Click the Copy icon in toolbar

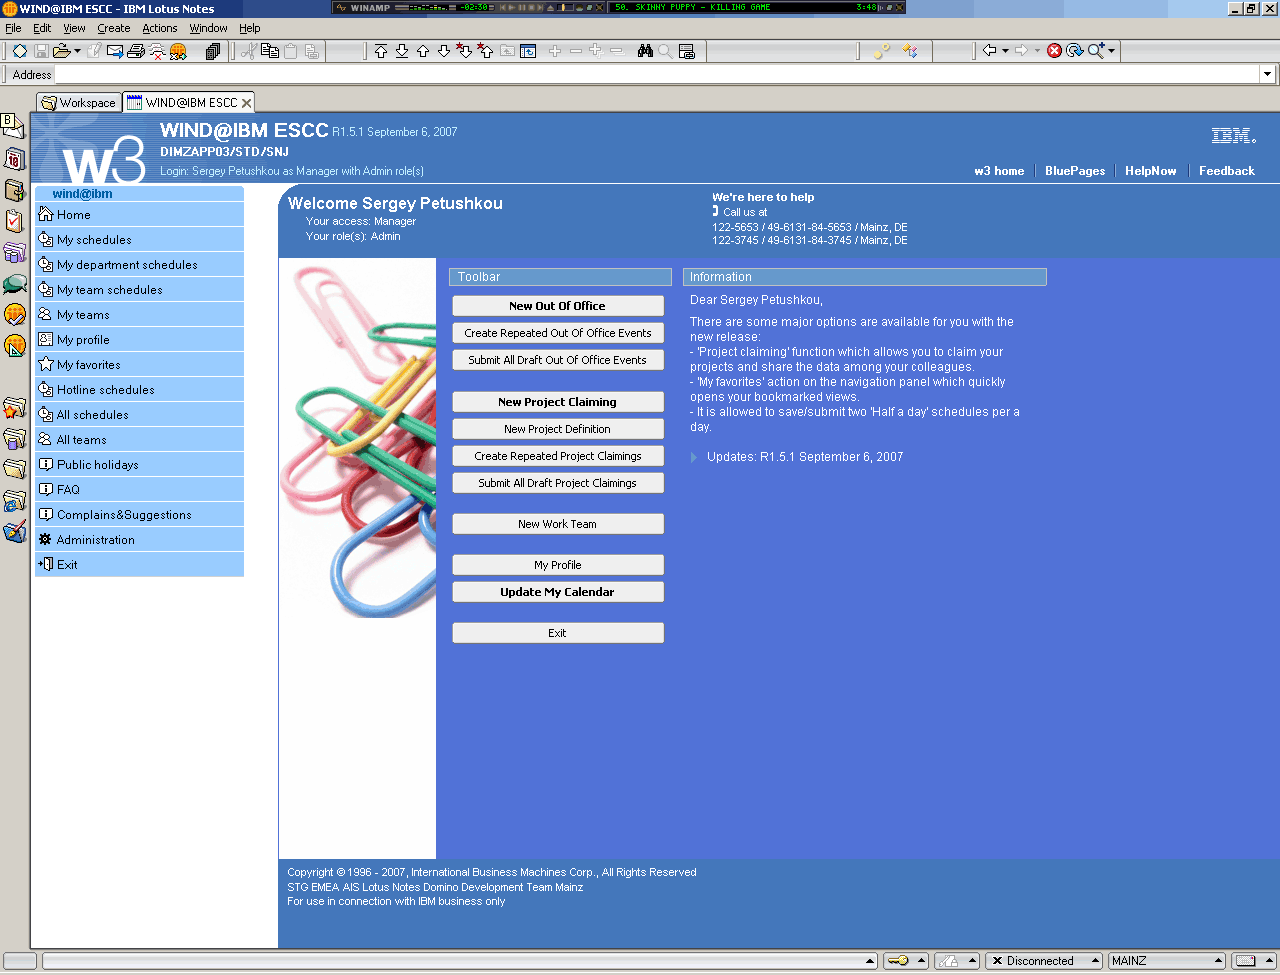click(x=269, y=51)
